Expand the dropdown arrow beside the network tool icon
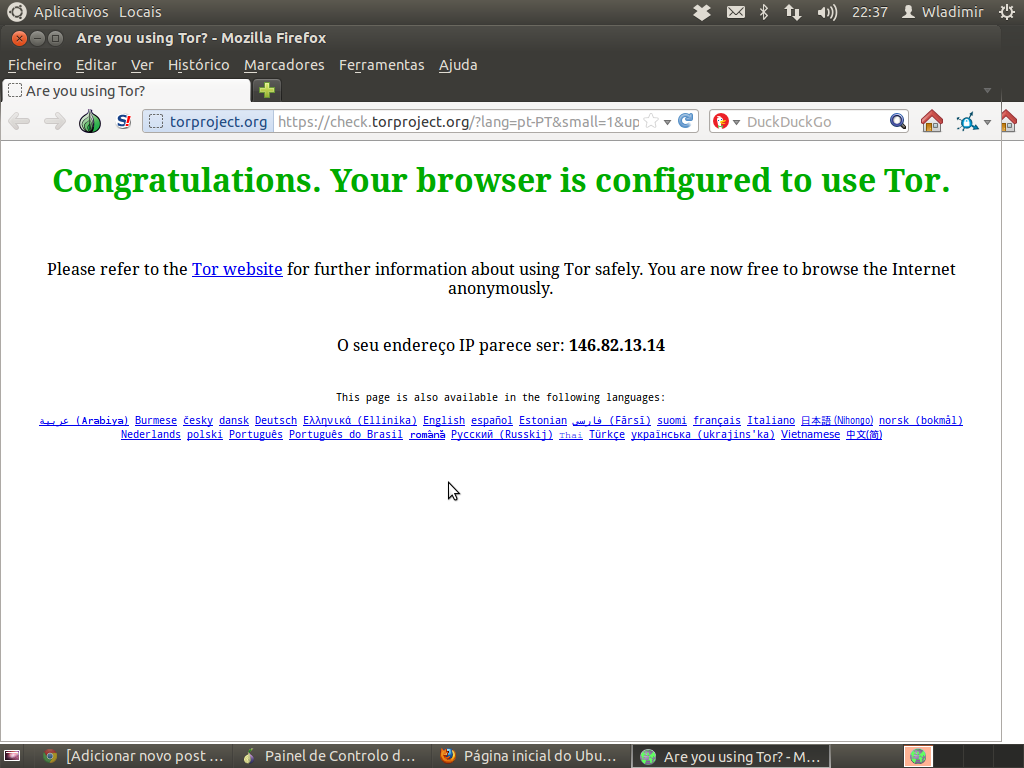The image size is (1024, 768). [x=987, y=122]
